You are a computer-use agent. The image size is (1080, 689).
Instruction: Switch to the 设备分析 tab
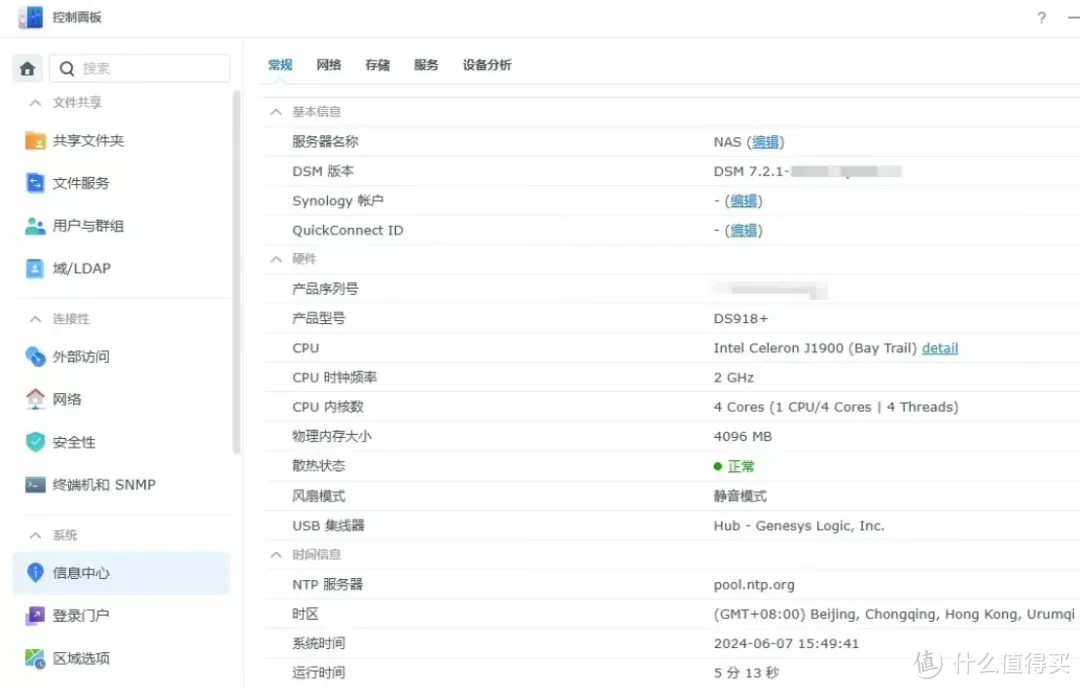coord(487,64)
